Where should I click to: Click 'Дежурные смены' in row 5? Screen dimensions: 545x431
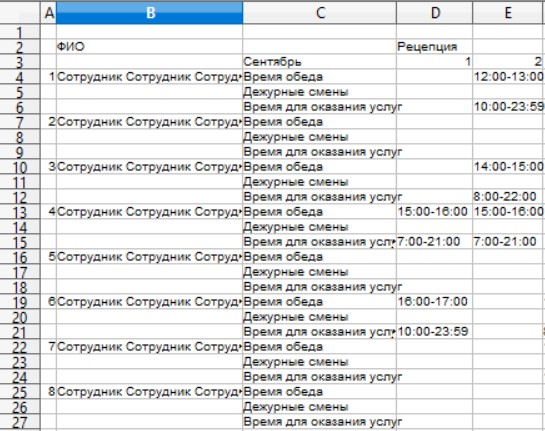(319, 91)
